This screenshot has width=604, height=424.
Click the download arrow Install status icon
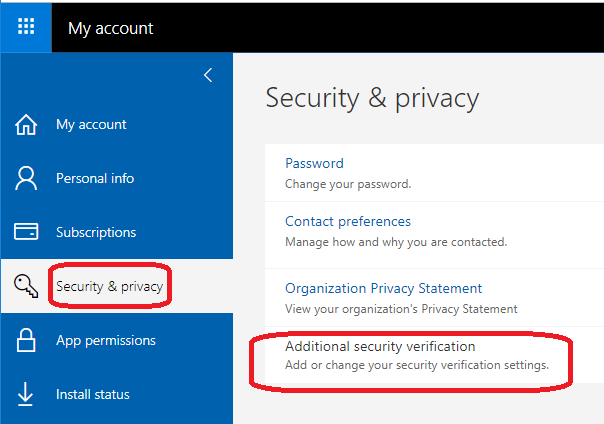[26, 395]
